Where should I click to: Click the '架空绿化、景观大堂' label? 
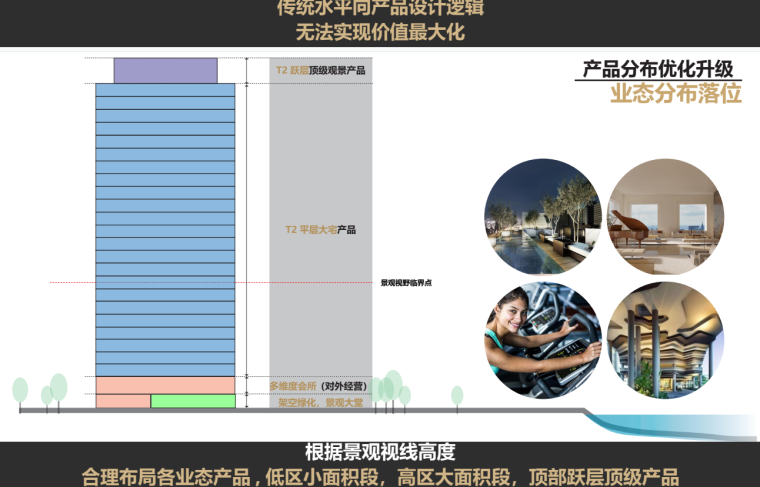tap(320, 402)
